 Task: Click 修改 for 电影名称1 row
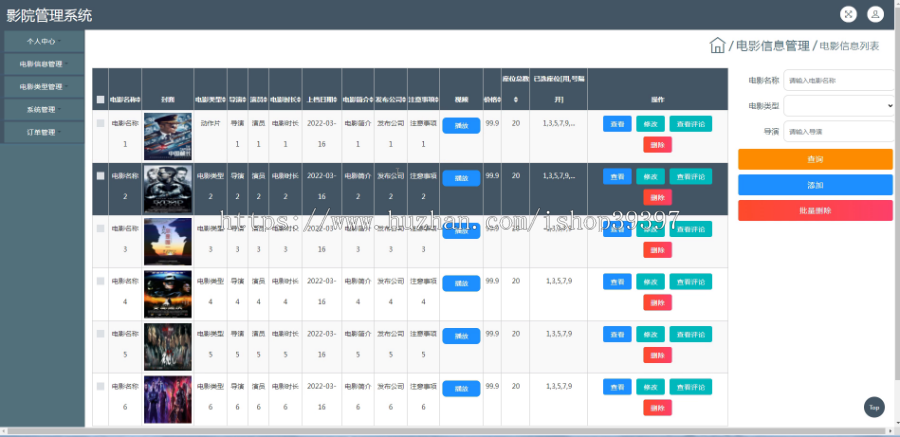click(x=650, y=123)
